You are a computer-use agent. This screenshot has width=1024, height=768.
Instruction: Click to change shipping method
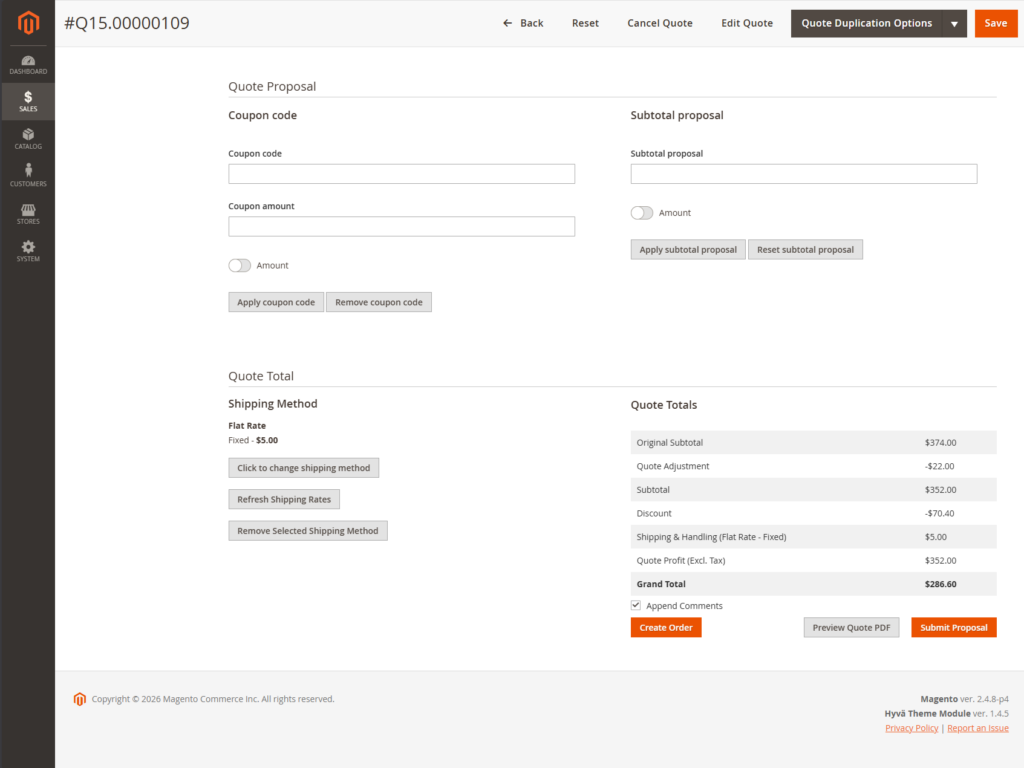point(304,468)
